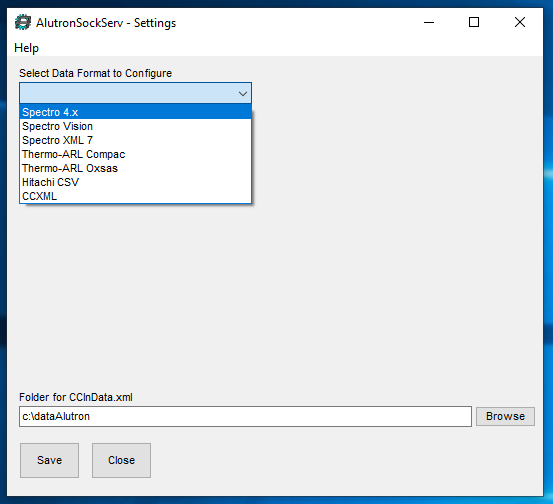This screenshot has width=553, height=504.
Task: Click the CCInData.xml folder path field
Action: pyautogui.click(x=245, y=417)
